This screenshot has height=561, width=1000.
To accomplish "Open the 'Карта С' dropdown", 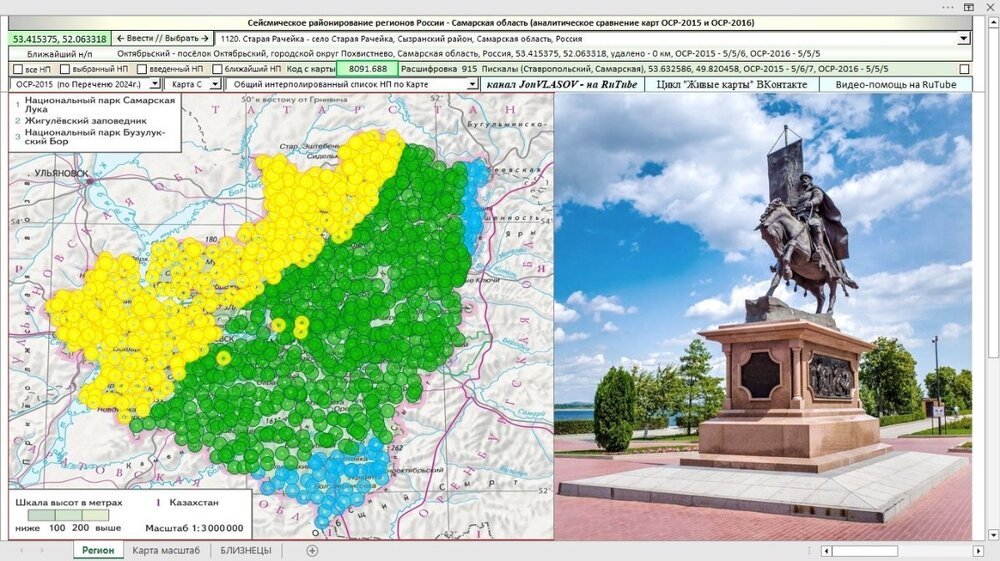I will point(215,84).
